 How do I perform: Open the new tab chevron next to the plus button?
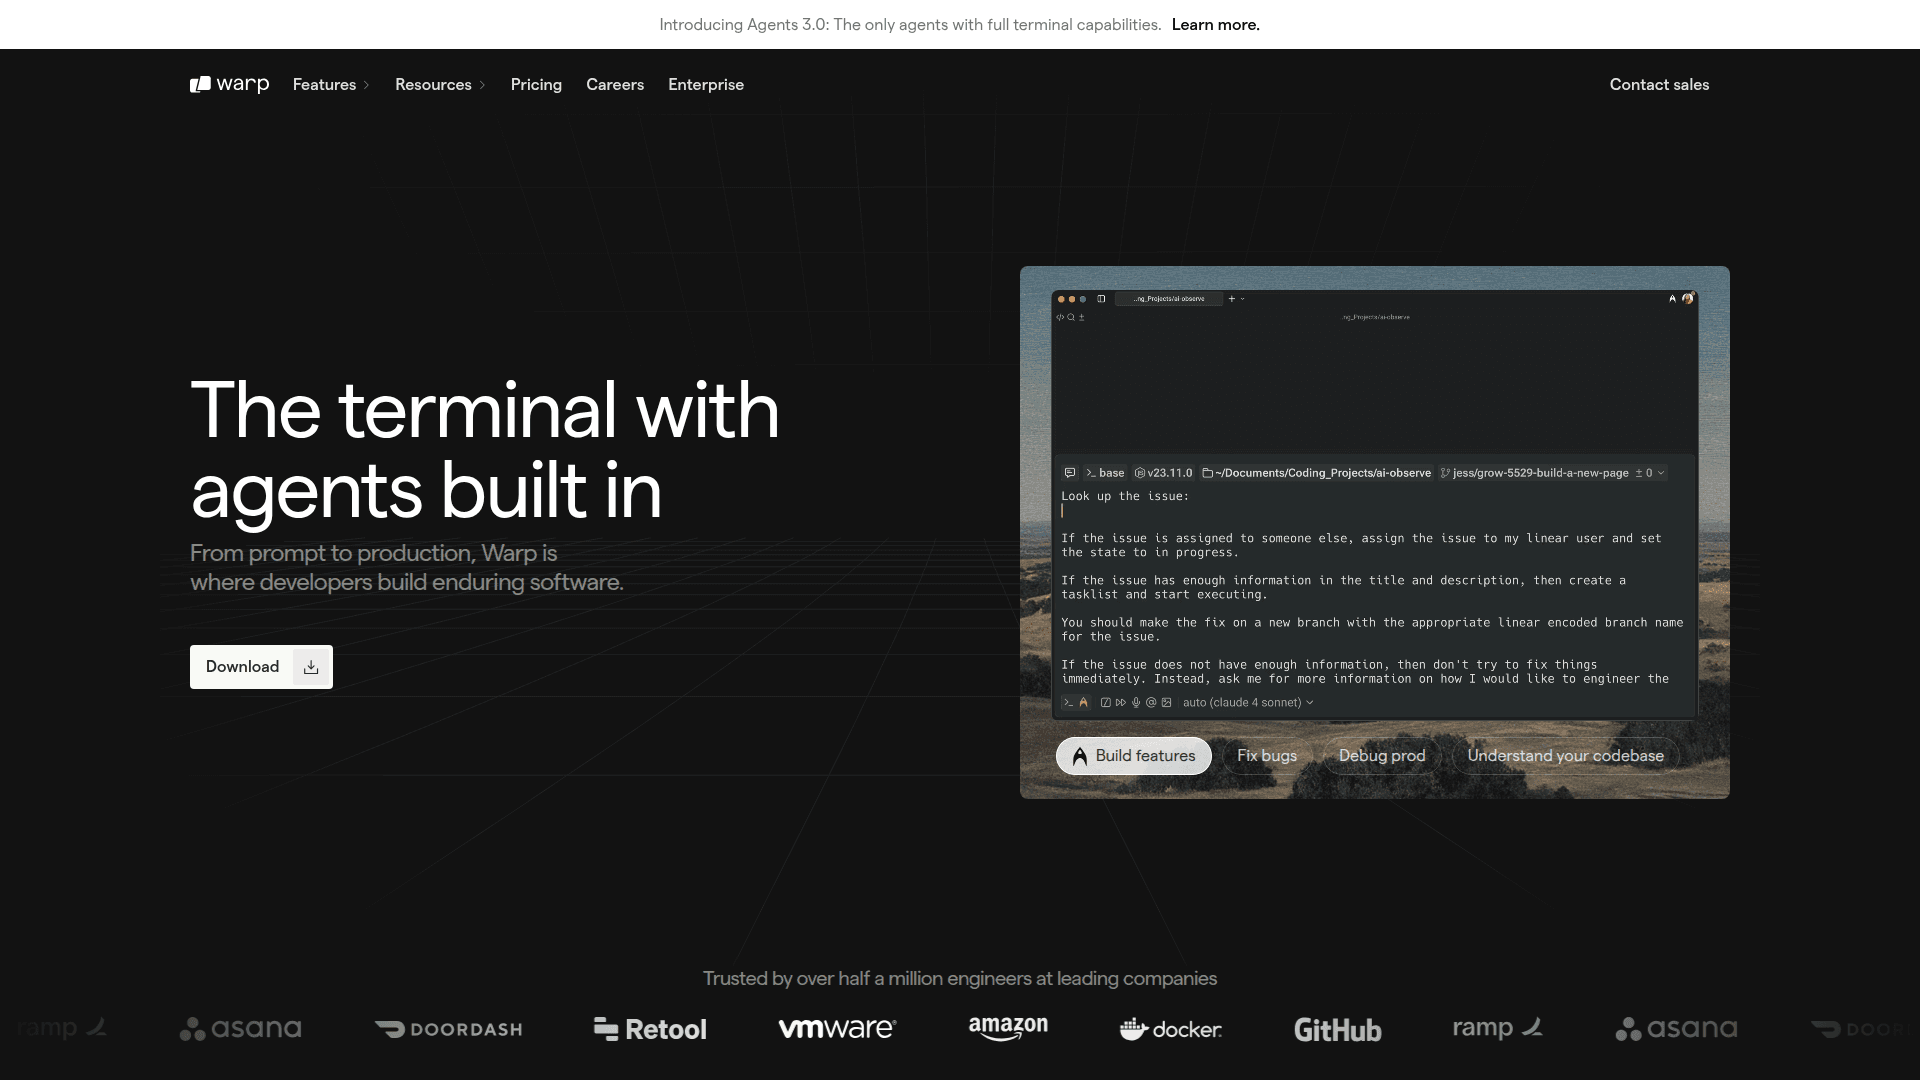(x=1242, y=299)
